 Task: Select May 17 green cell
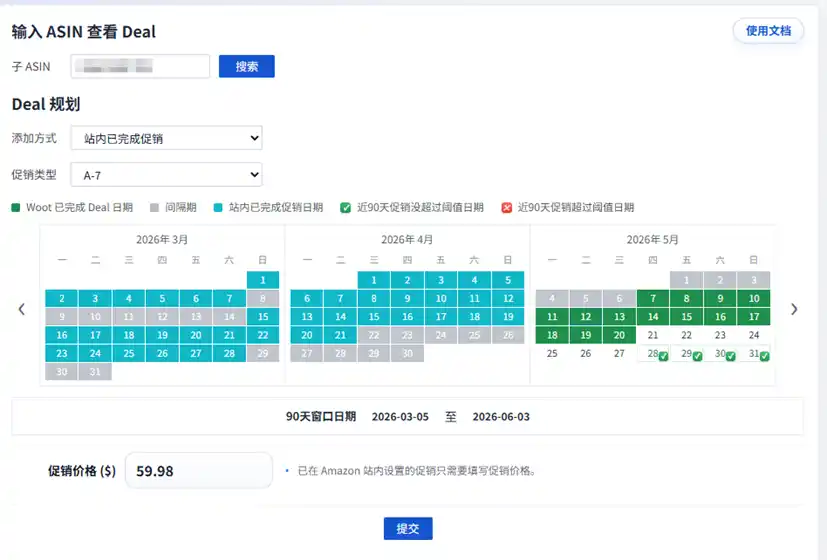pyautogui.click(x=754, y=316)
